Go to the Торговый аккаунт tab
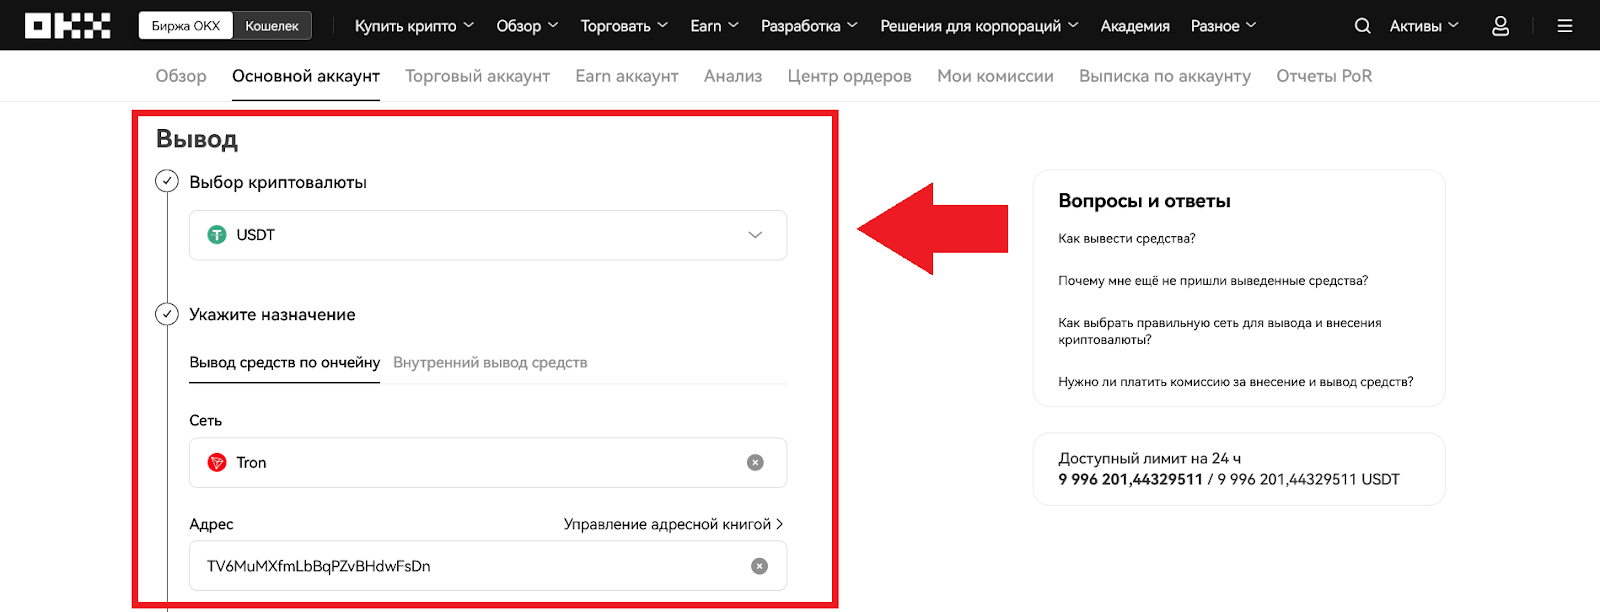Screen dimensions: 1600x612 477,76
